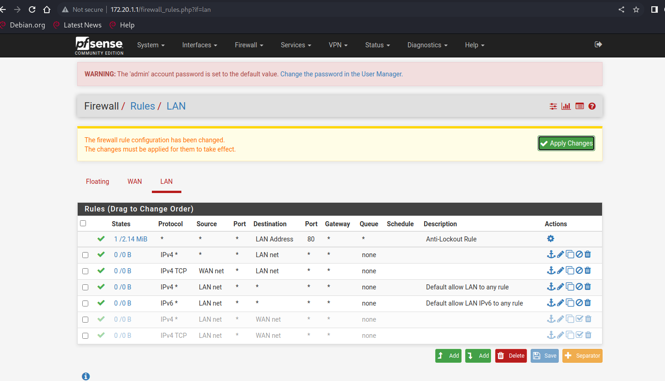The width and height of the screenshot is (665, 381).
Task: Delete the IPv4 * to LAN net rule
Action: 588,254
